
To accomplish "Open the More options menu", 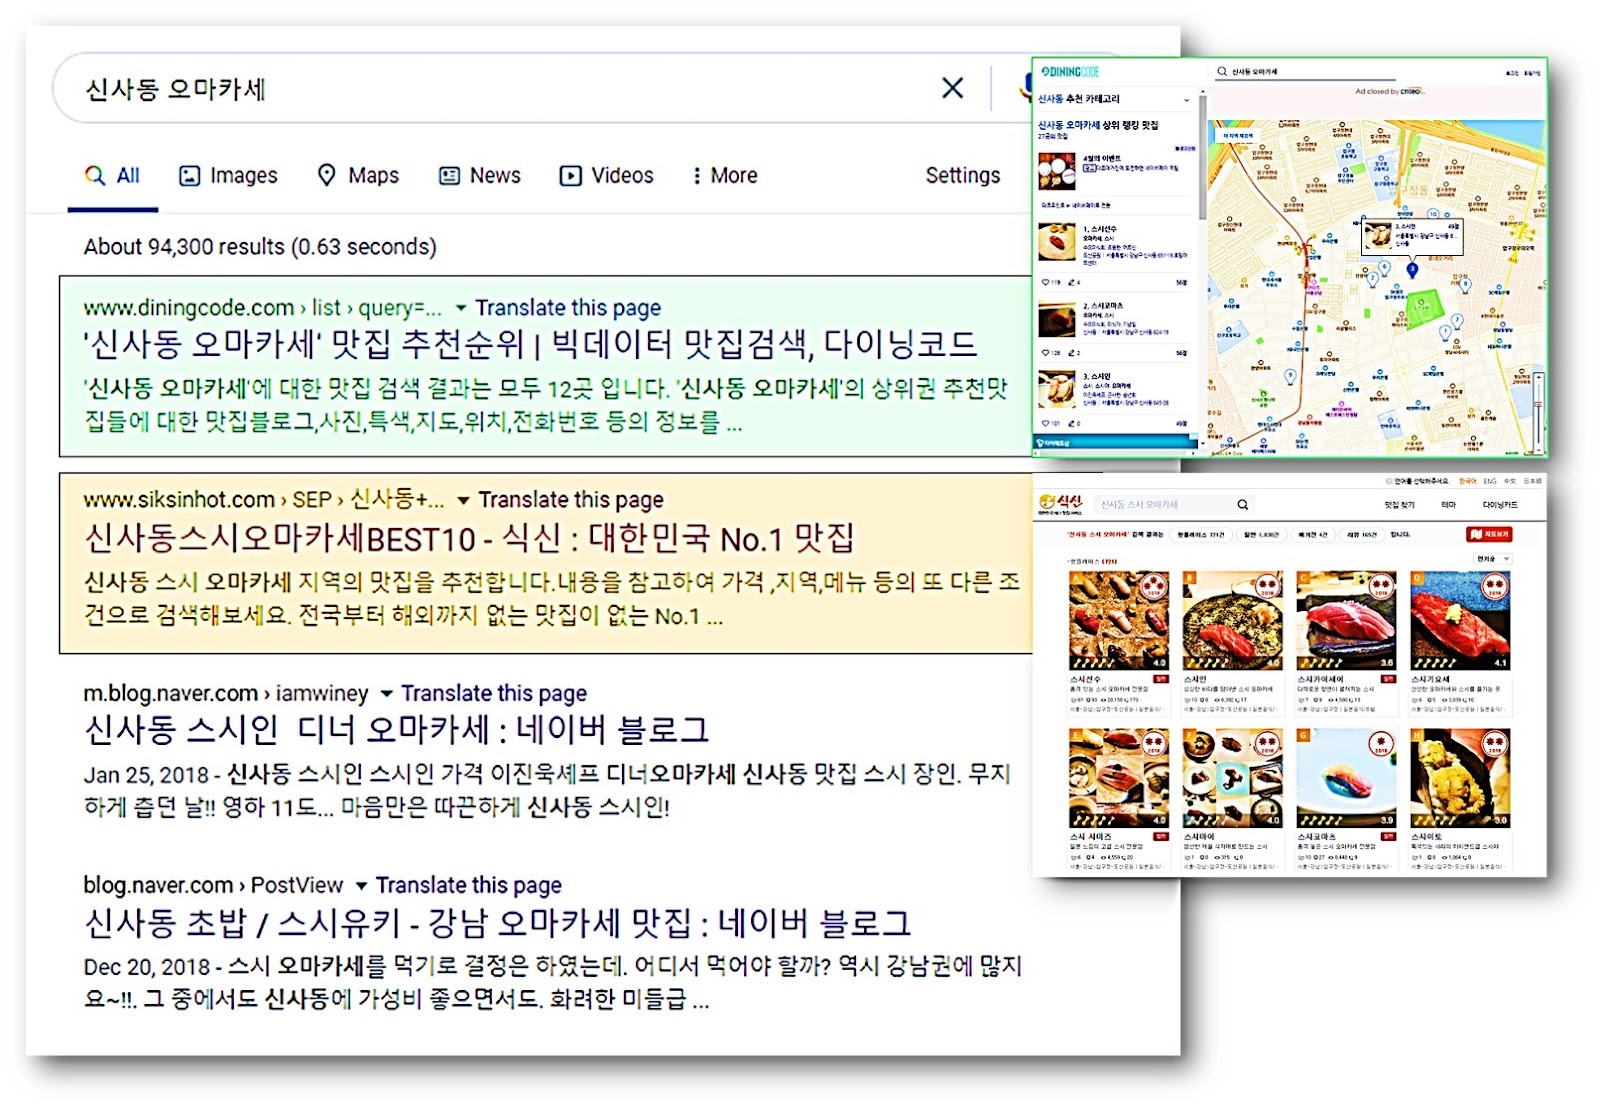I will click(725, 176).
